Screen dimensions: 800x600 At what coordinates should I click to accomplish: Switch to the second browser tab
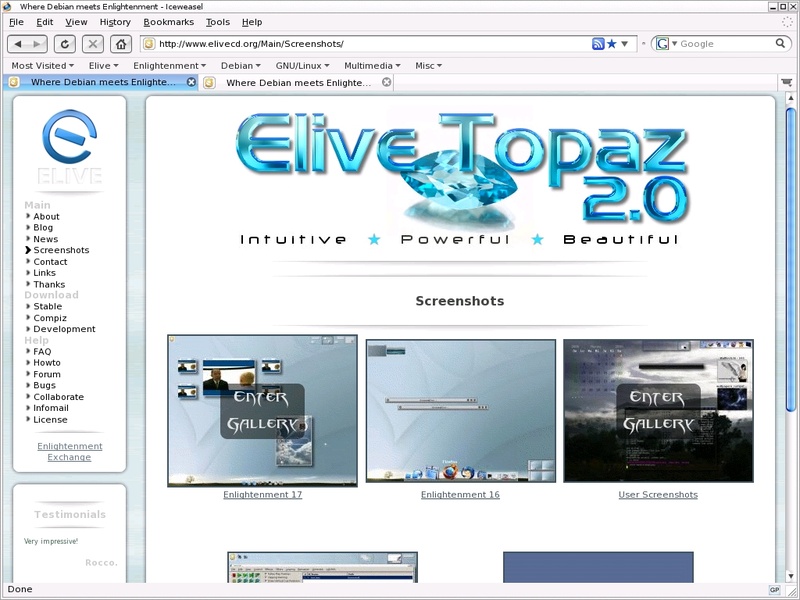click(x=297, y=82)
